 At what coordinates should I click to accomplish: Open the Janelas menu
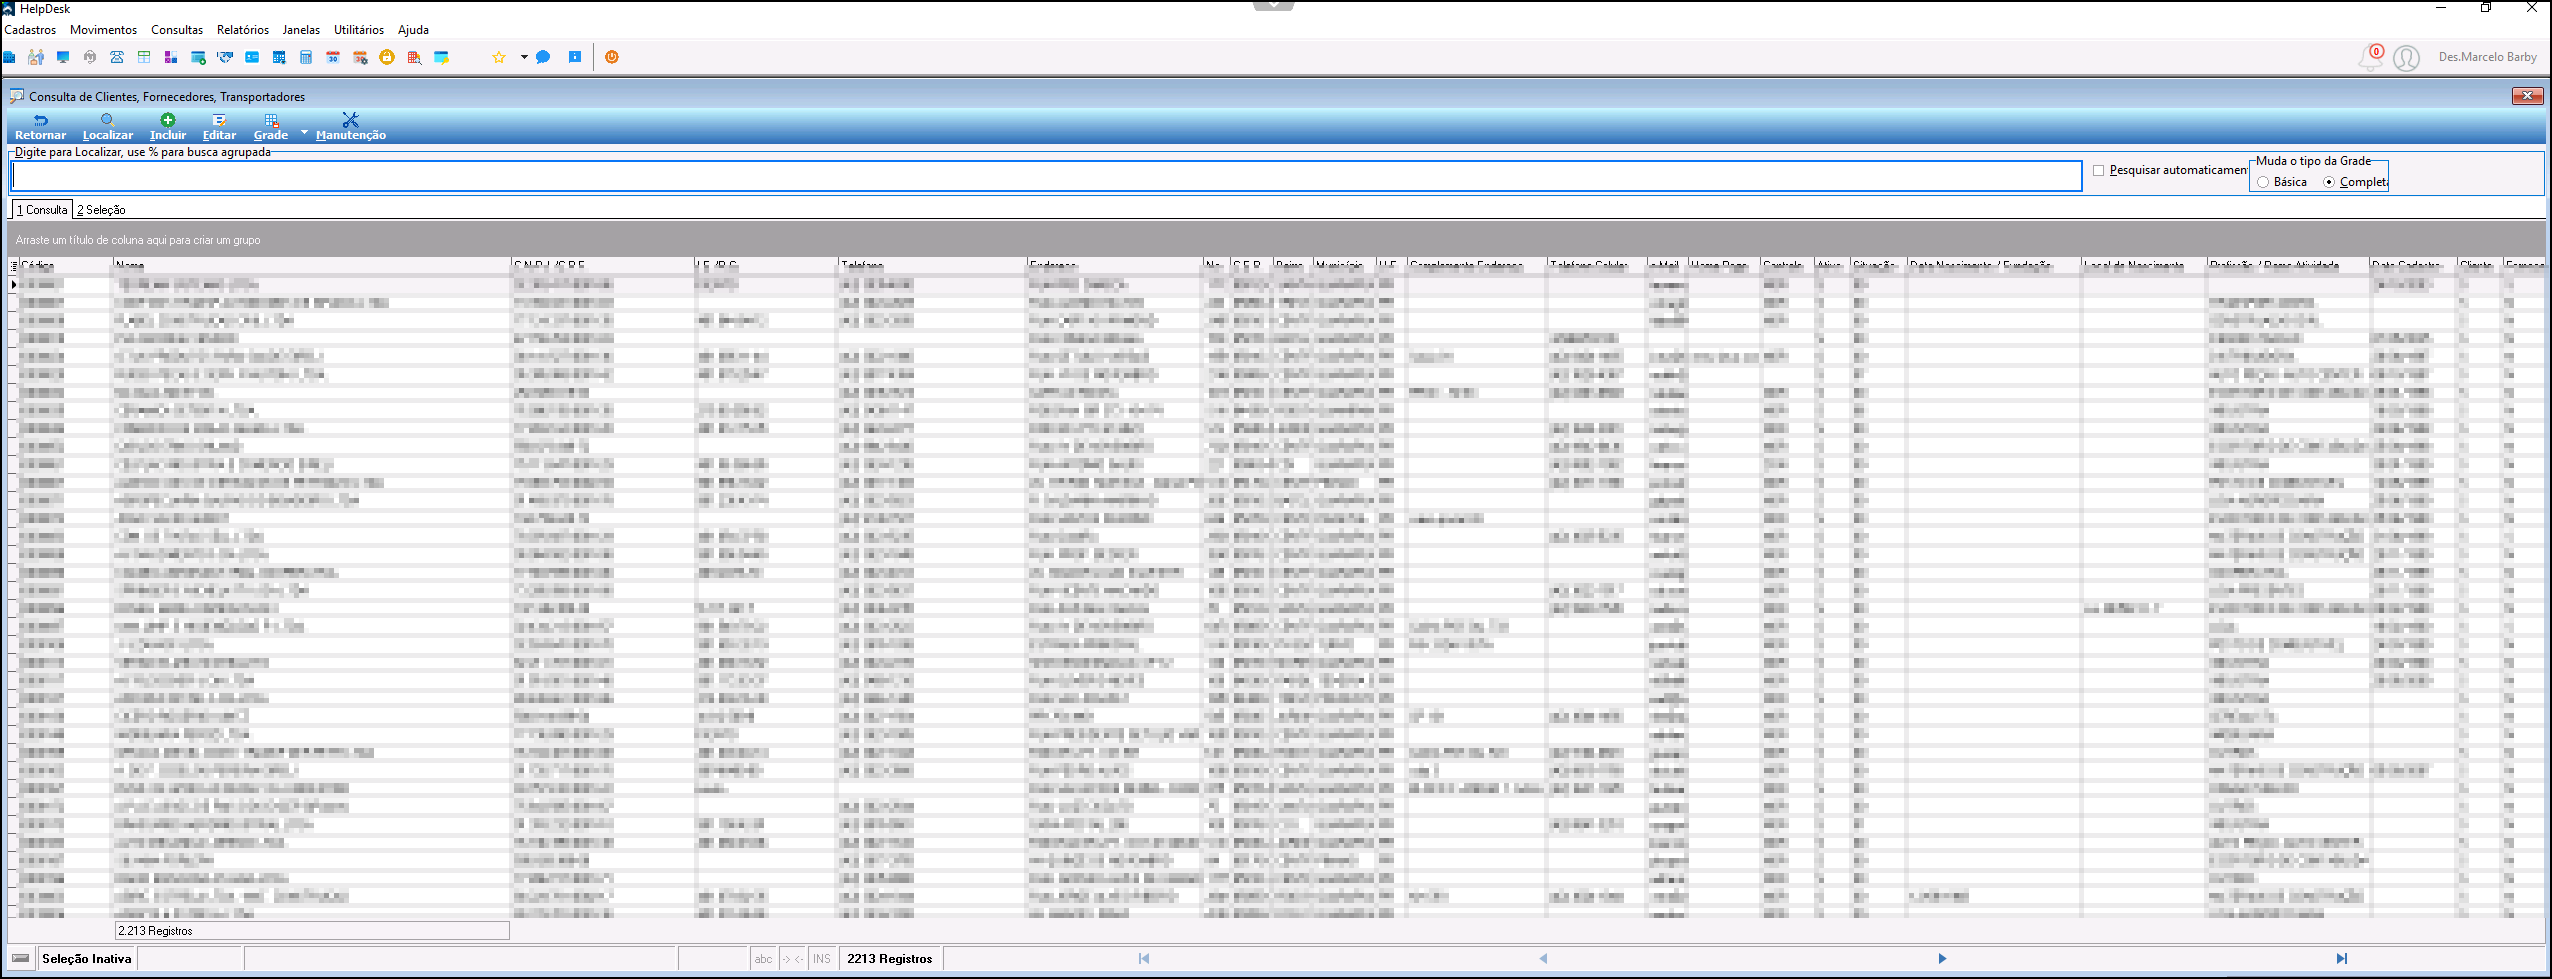(x=301, y=30)
